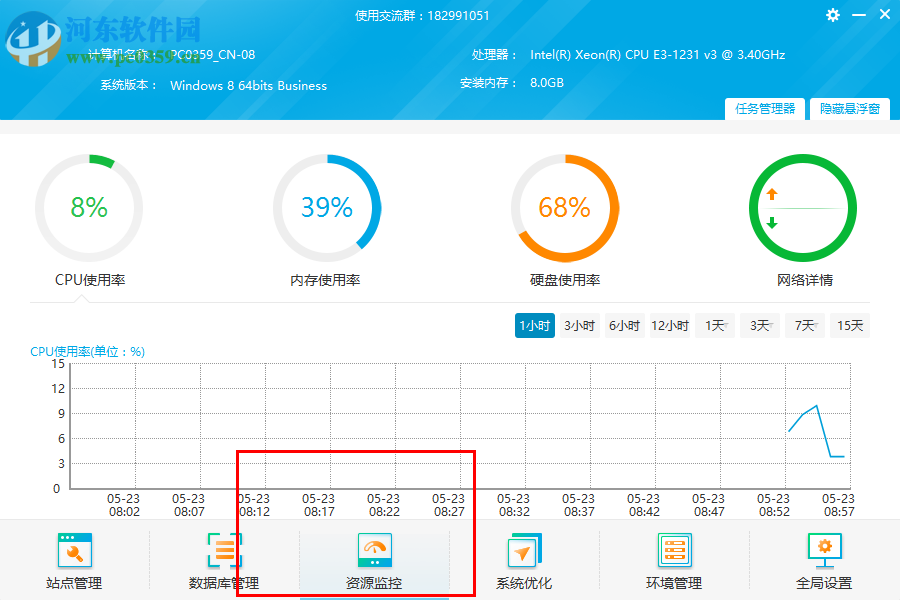
Task: Click the 网络详情 network ring icon
Action: [803, 208]
